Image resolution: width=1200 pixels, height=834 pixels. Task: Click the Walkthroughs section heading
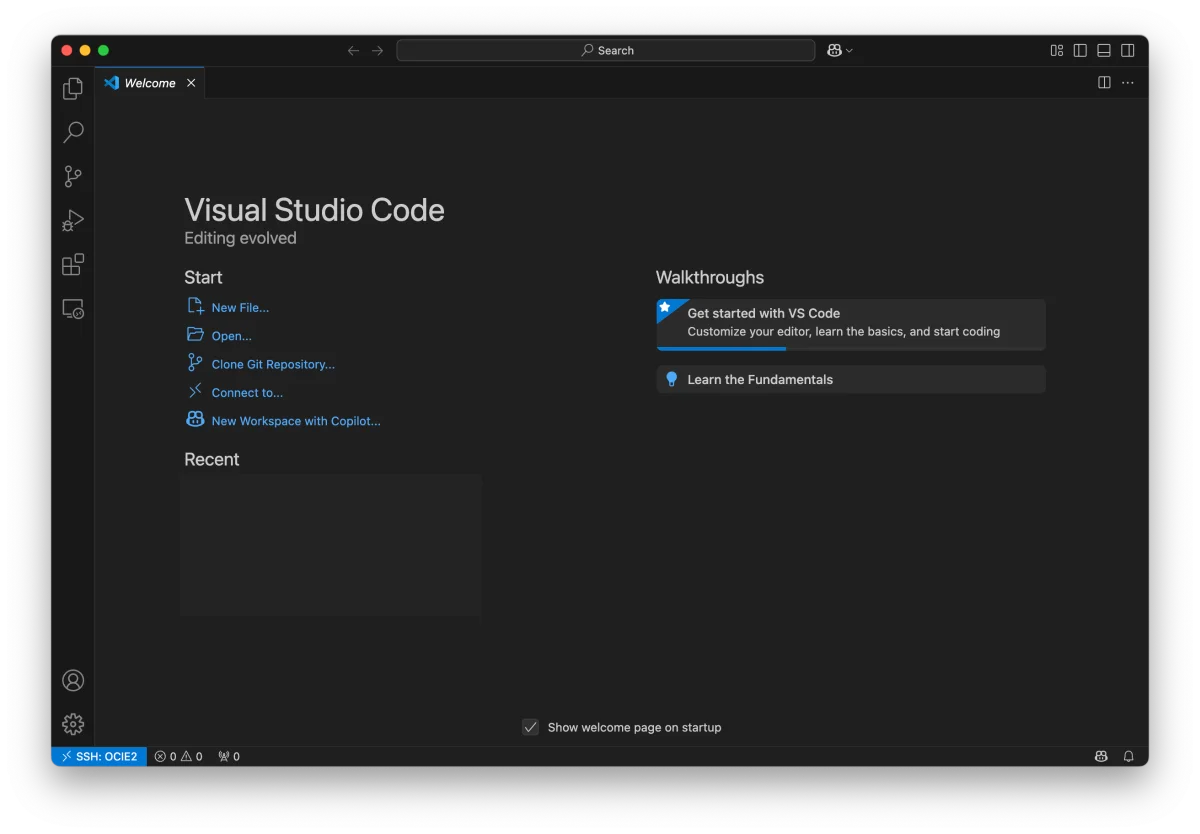pyautogui.click(x=710, y=277)
